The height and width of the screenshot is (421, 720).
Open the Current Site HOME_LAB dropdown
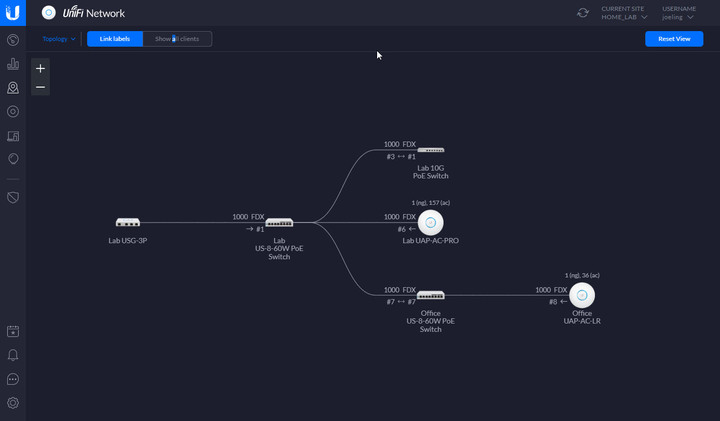click(x=624, y=13)
